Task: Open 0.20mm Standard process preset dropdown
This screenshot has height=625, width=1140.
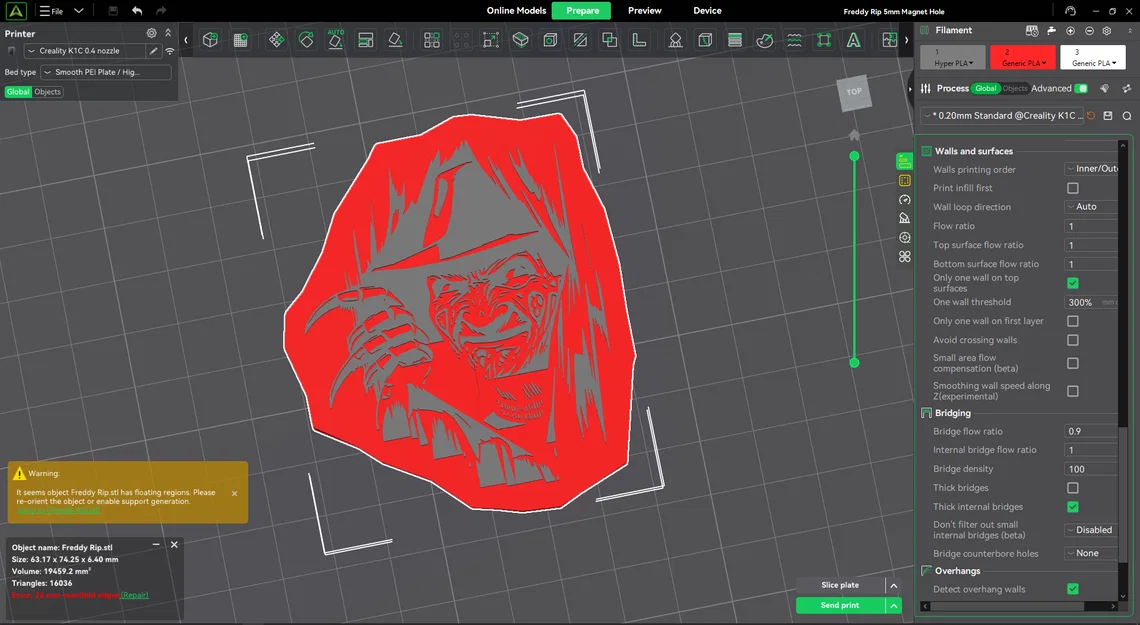Action: 1002,116
